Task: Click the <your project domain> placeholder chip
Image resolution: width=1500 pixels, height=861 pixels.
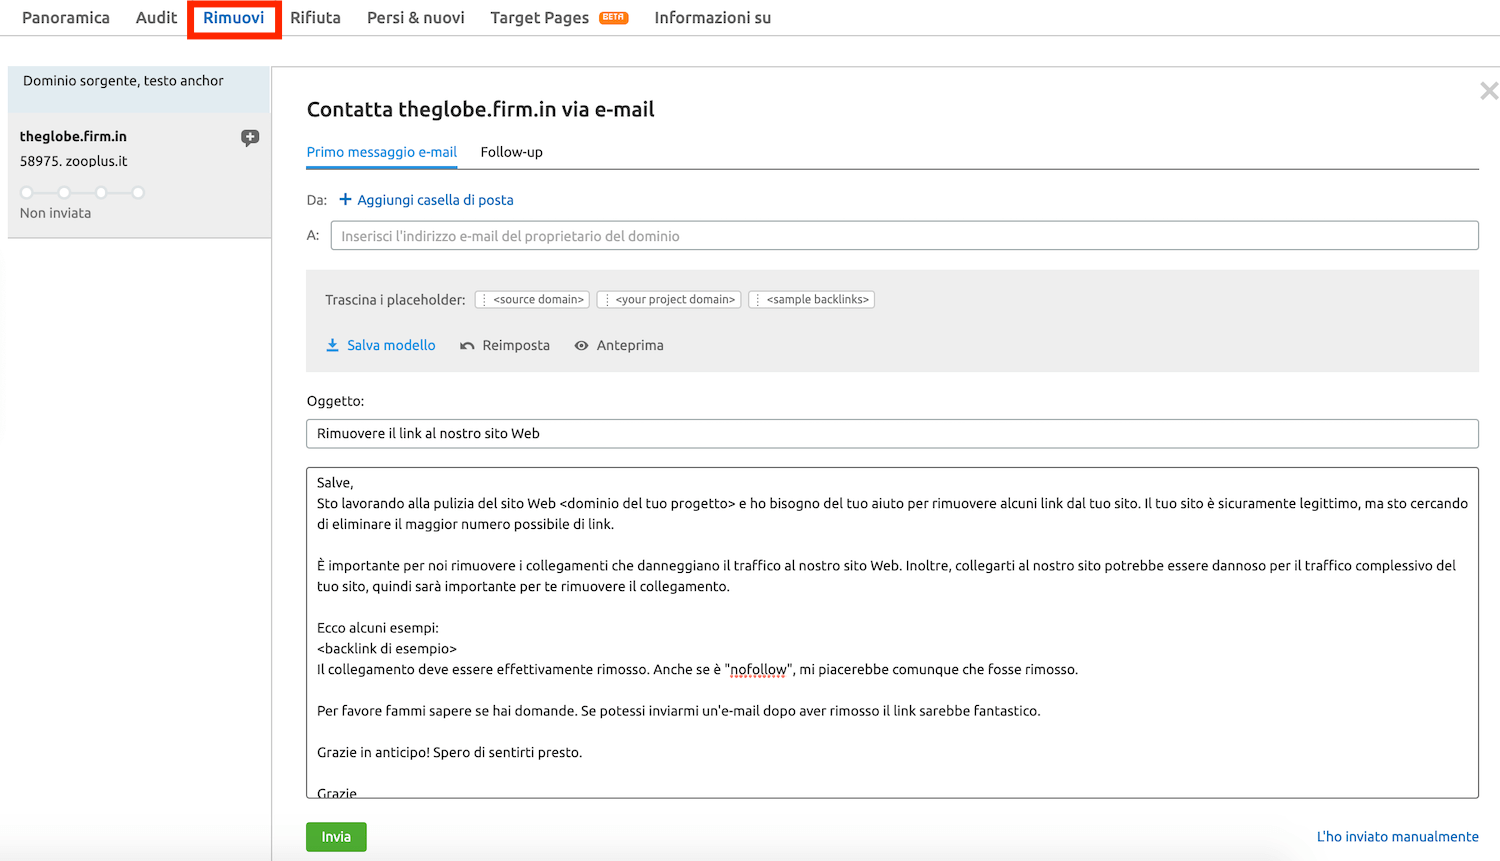Action: (x=669, y=299)
